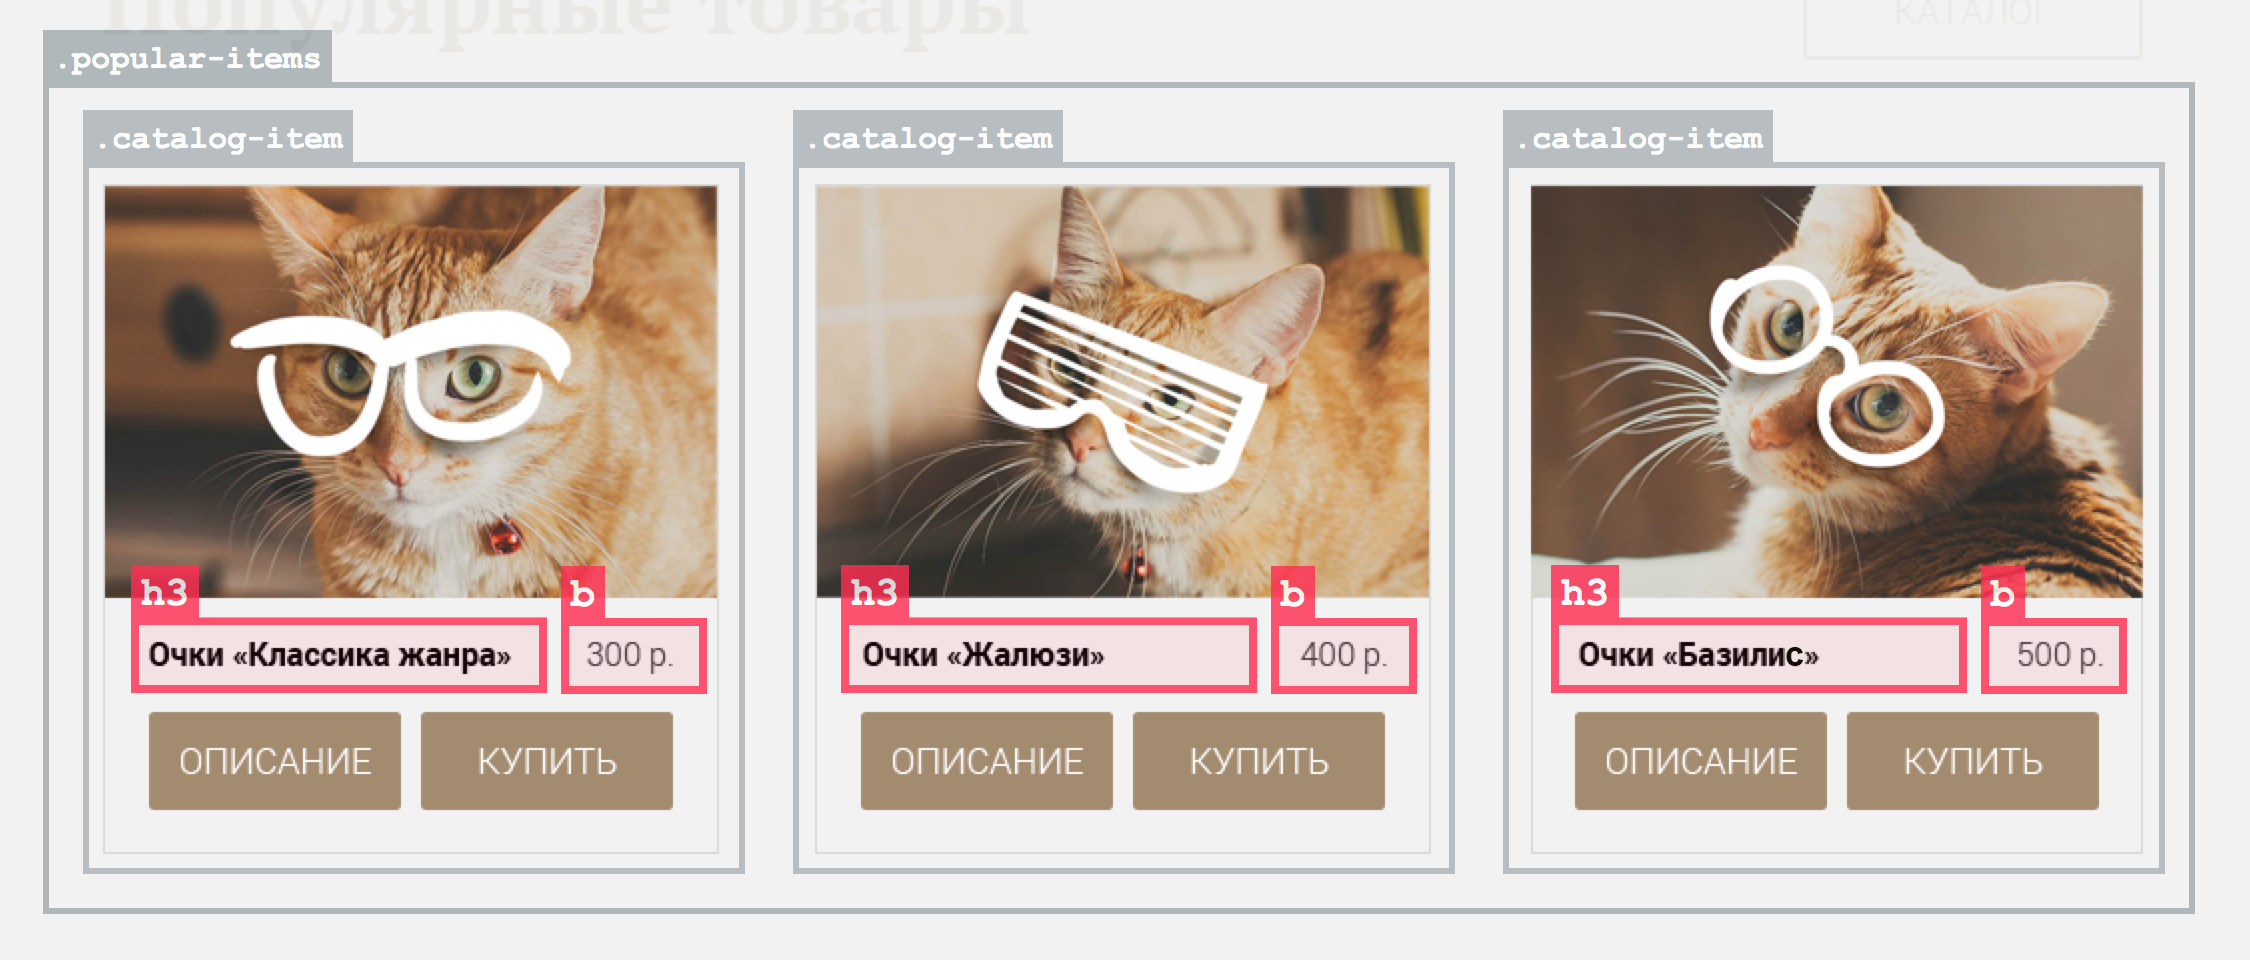Click the 500 р. price
The image size is (2250, 960).
(x=2060, y=655)
